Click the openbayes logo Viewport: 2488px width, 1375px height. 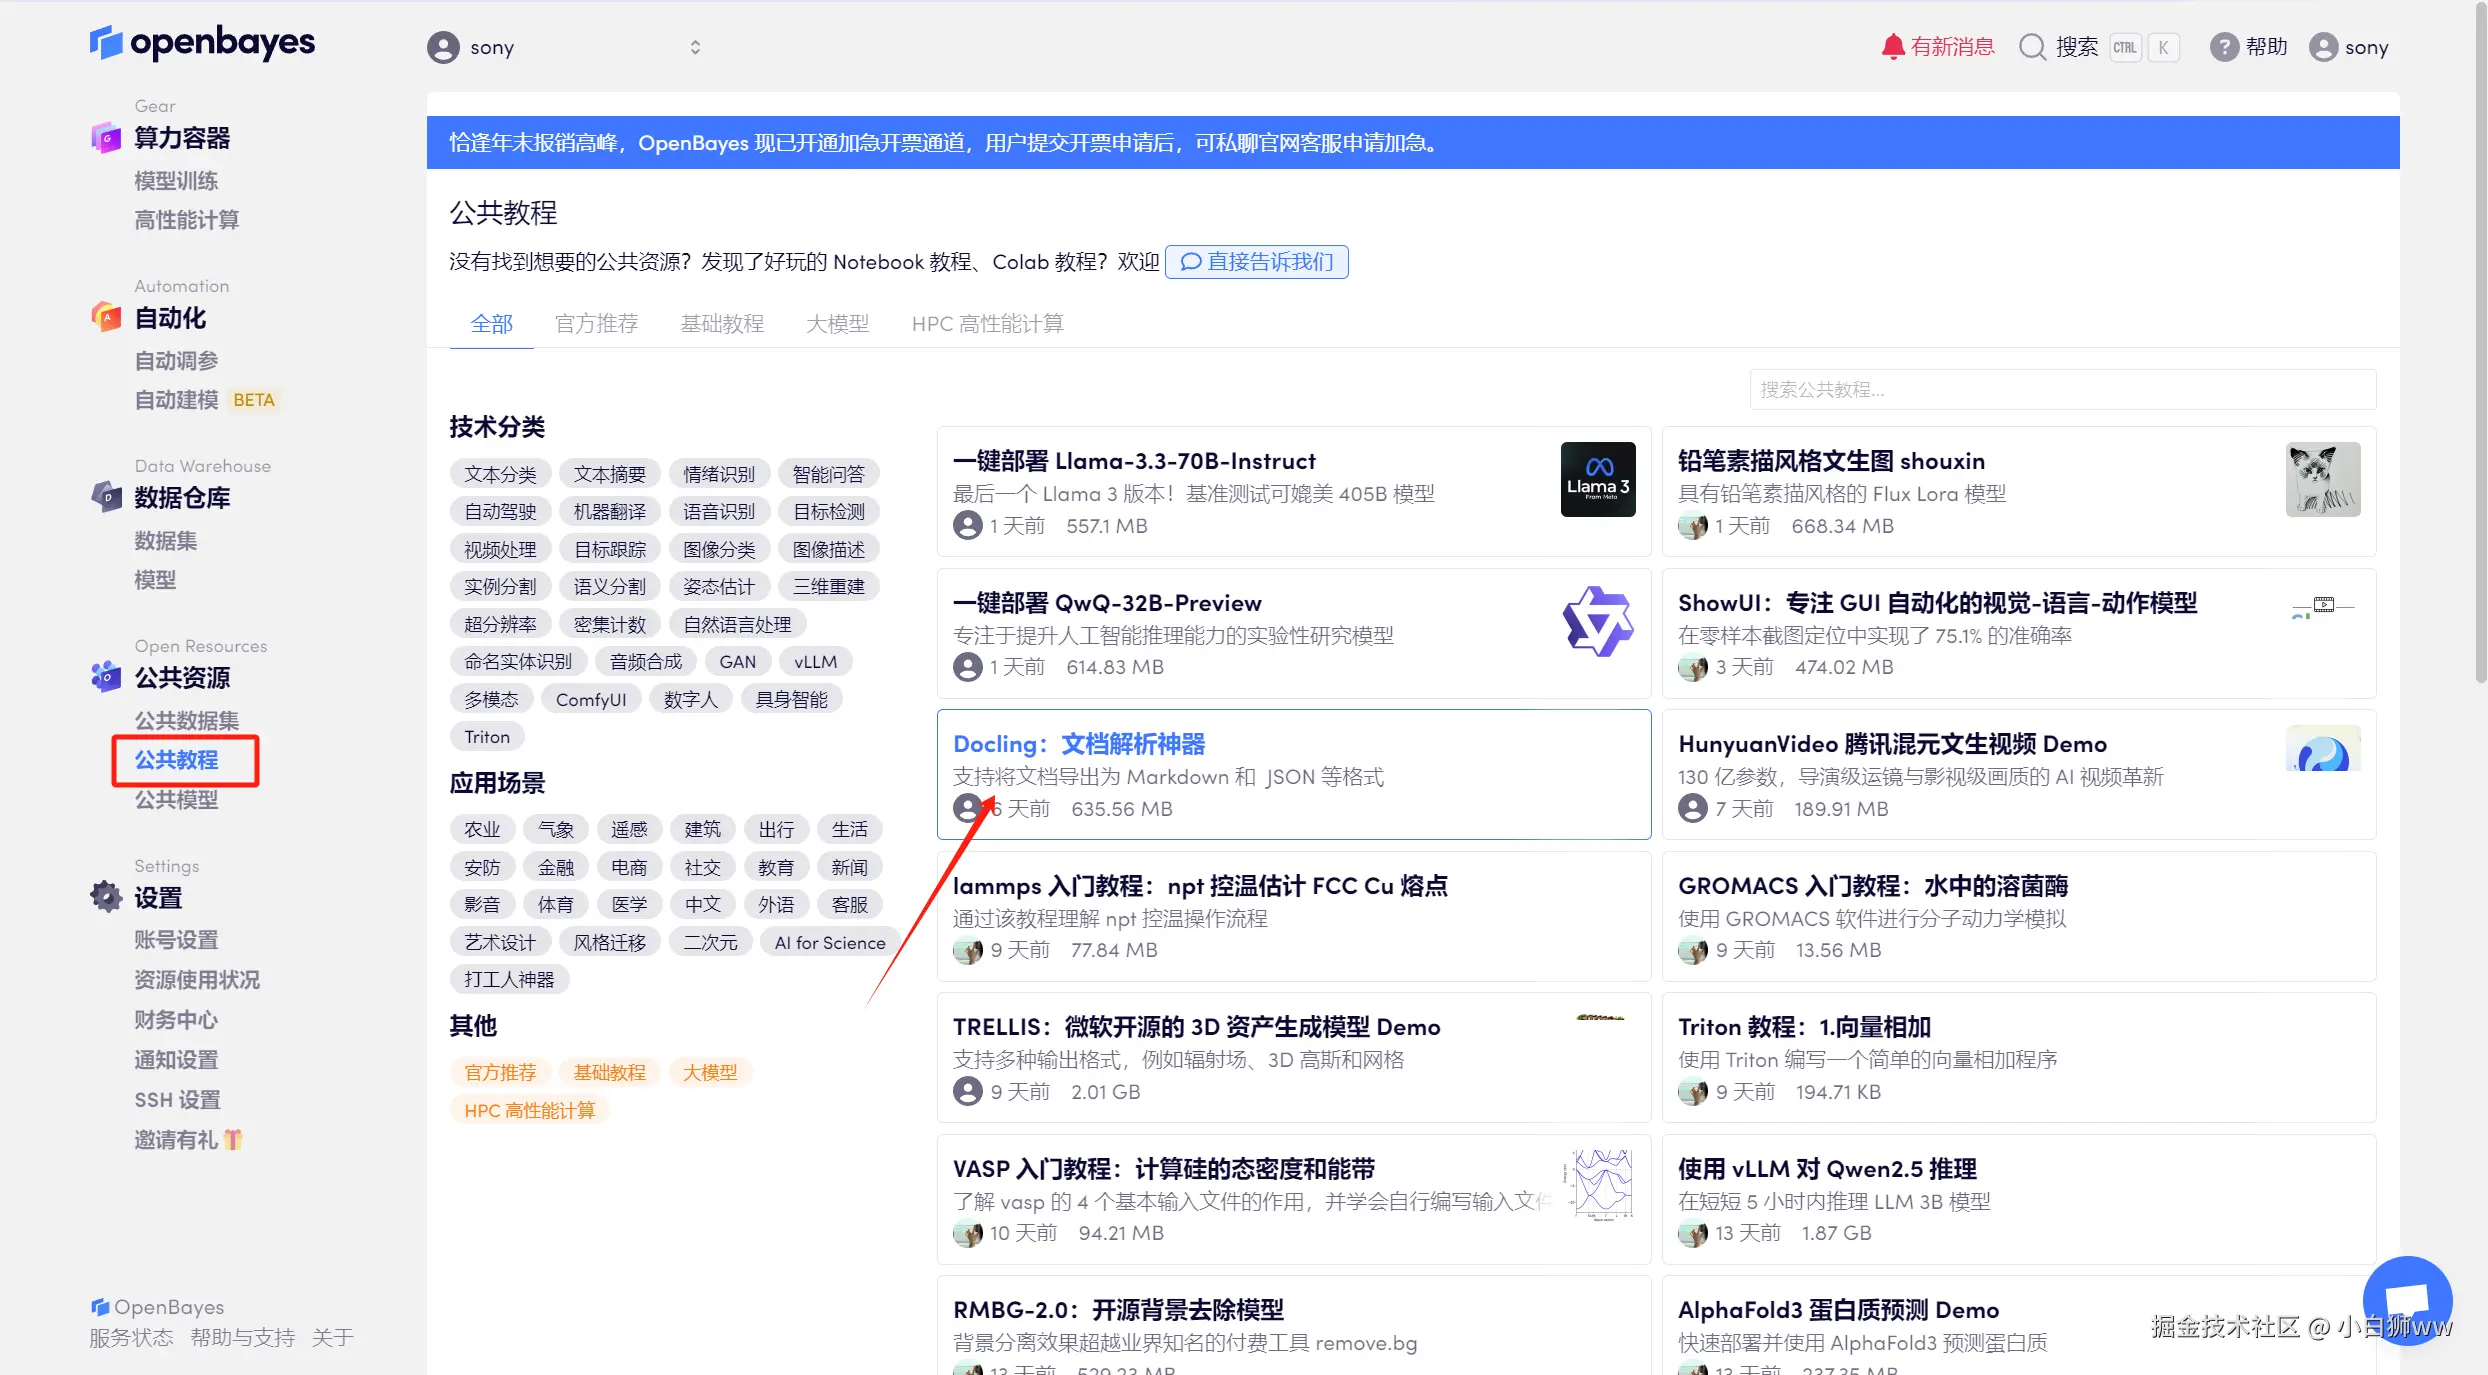(x=202, y=43)
